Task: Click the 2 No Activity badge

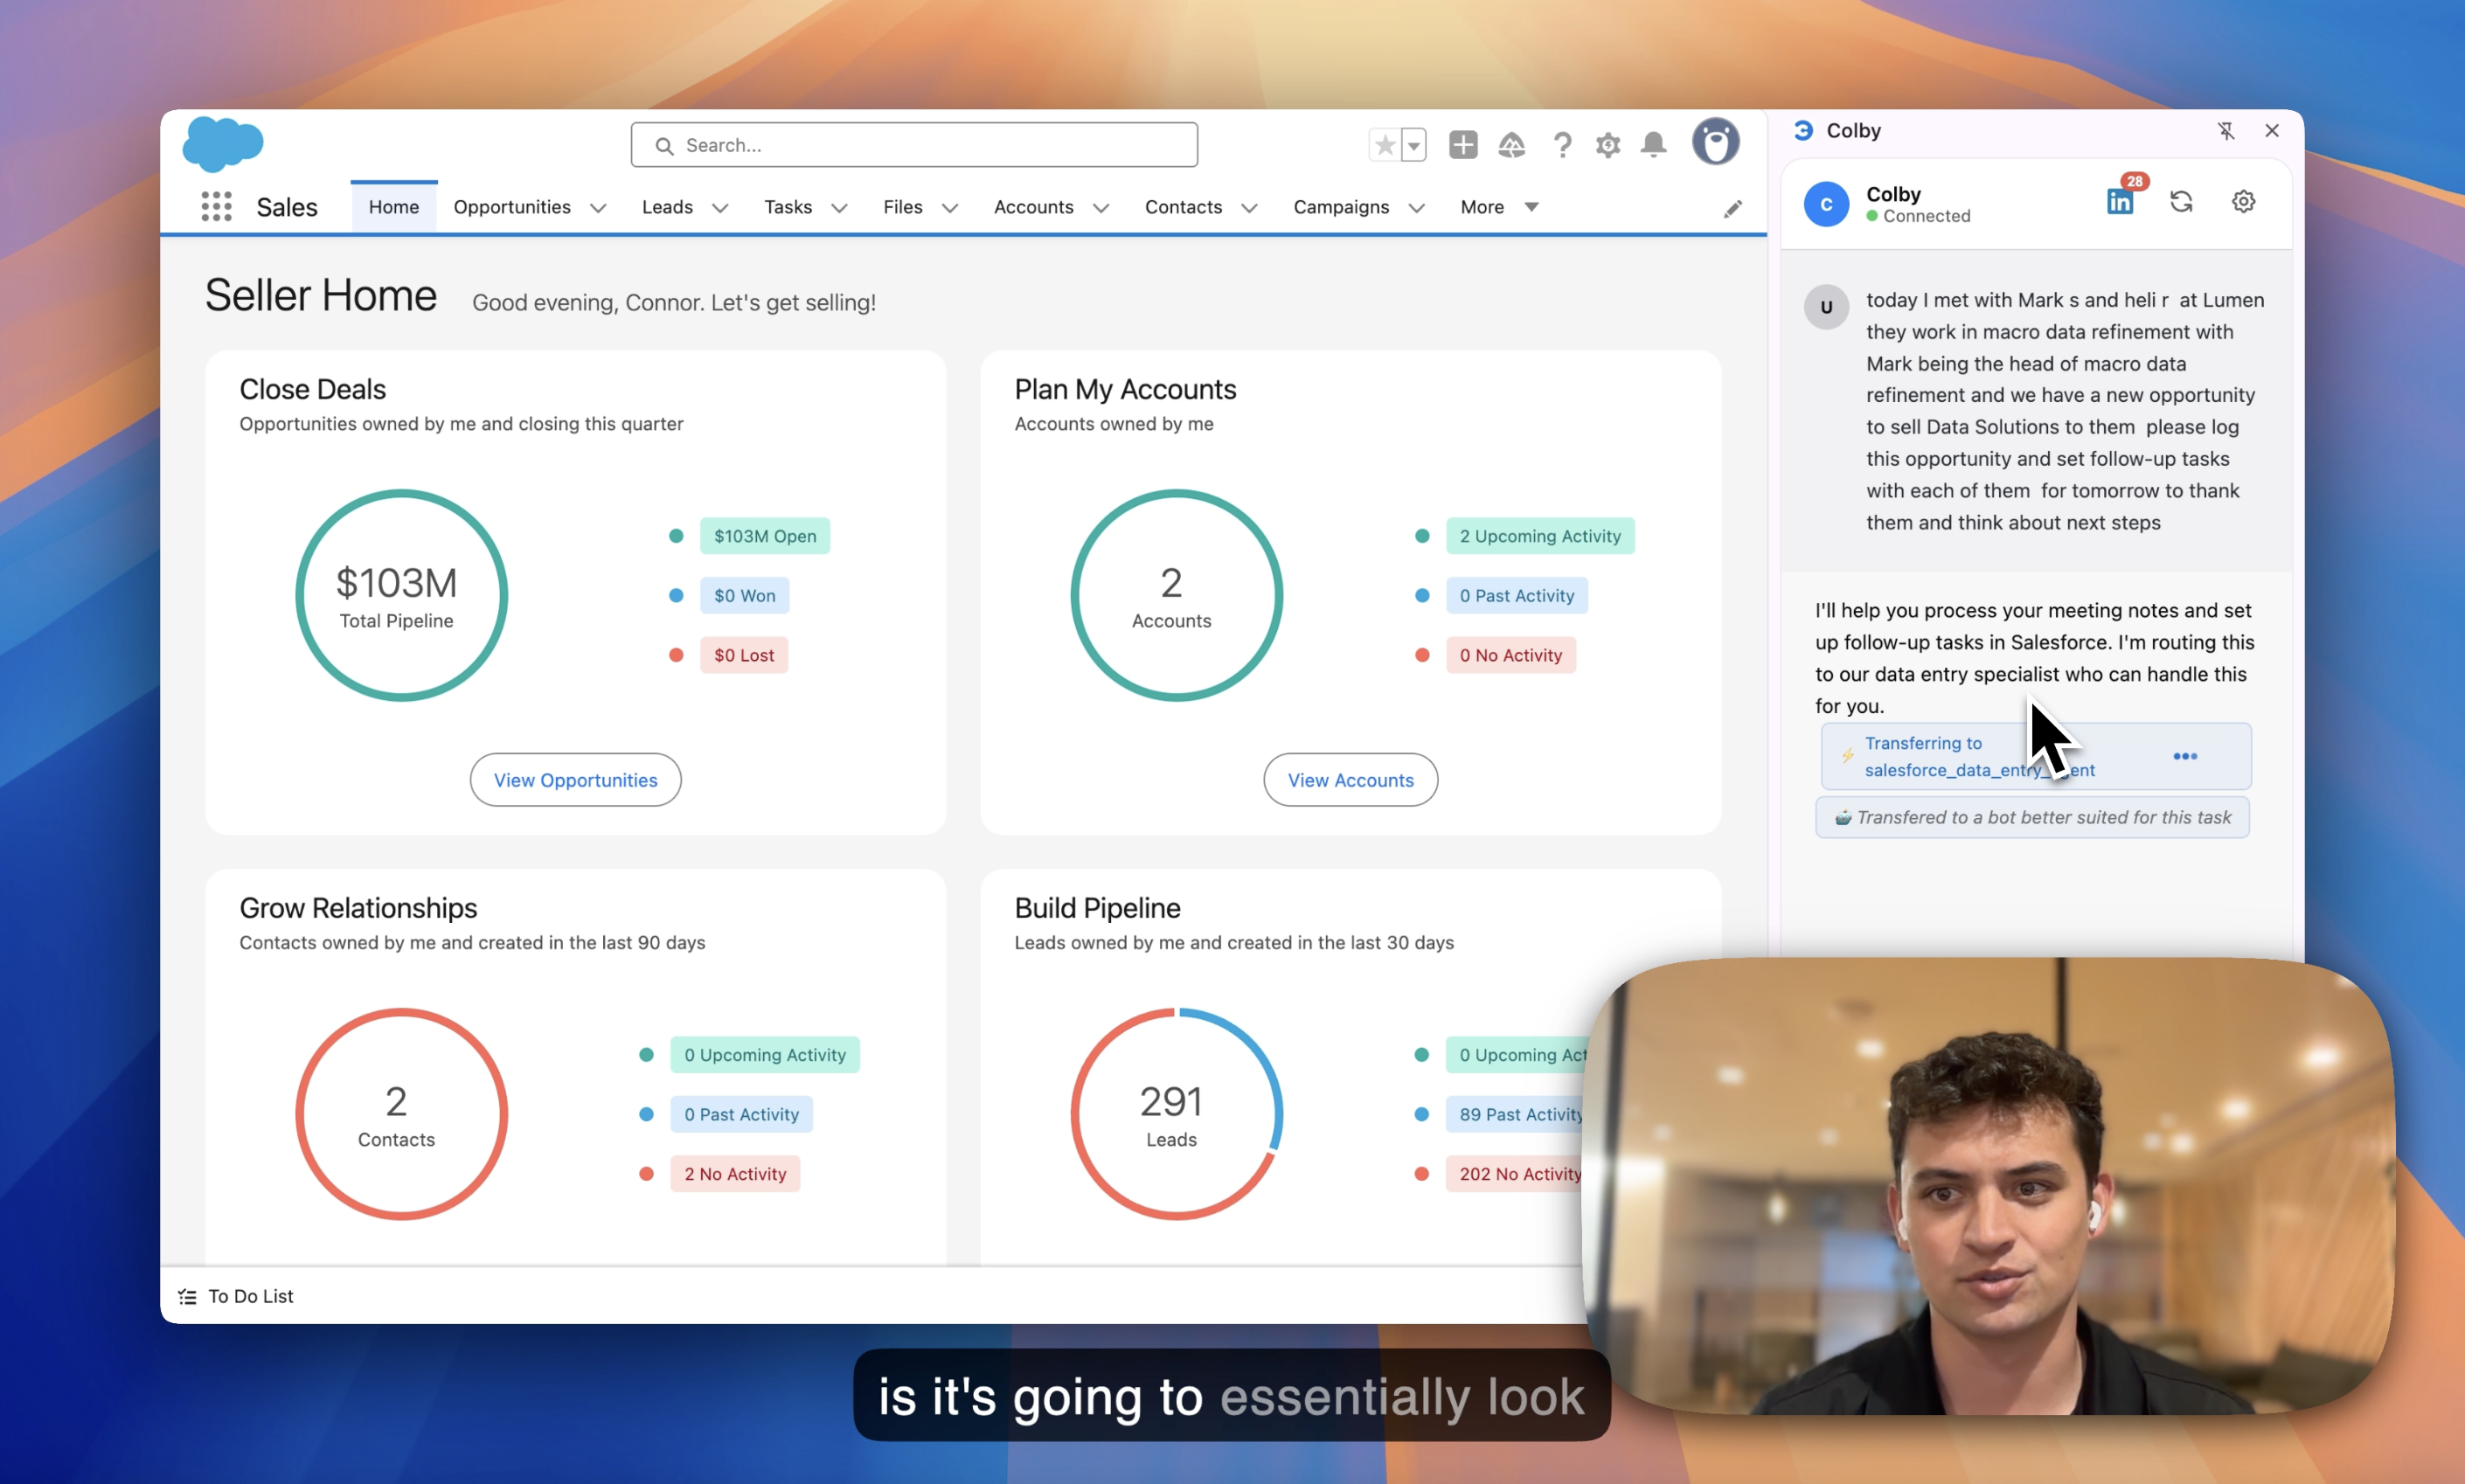Action: (x=735, y=1174)
